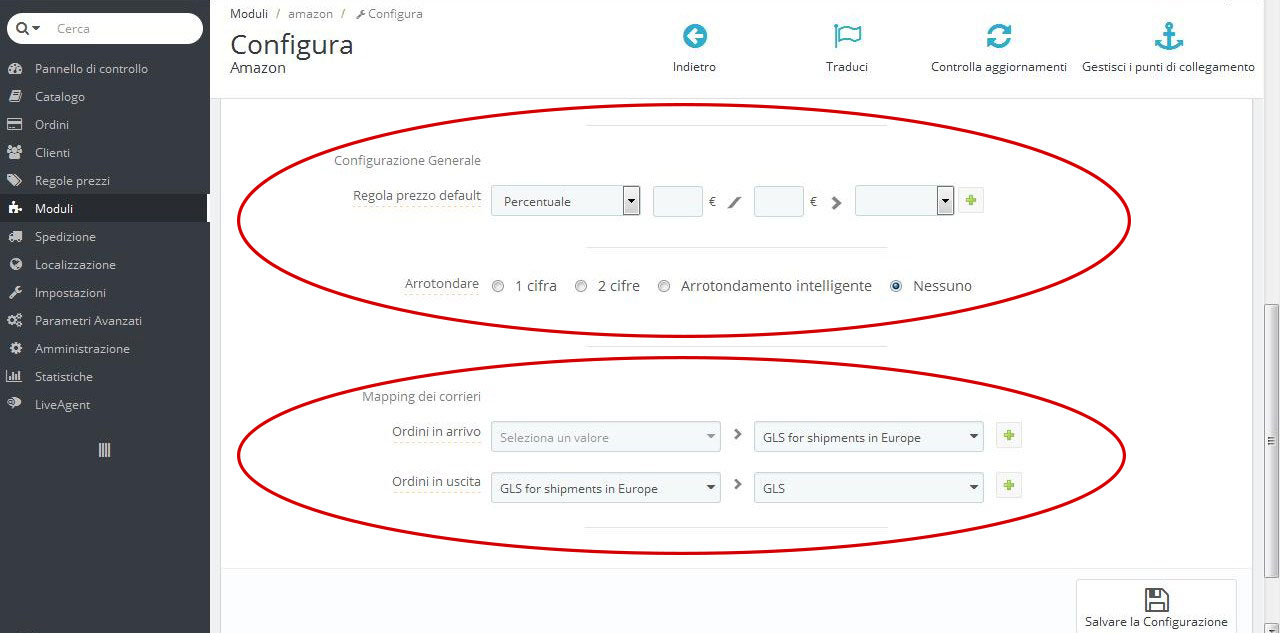Open the Statistiche menu item
Image resolution: width=1280 pixels, height=633 pixels.
coord(104,377)
